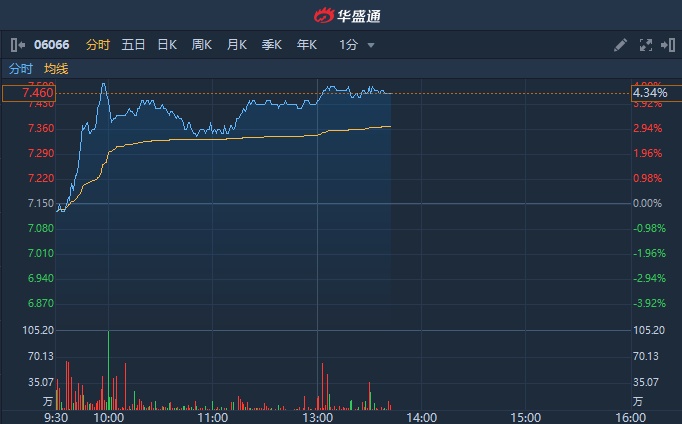
Task: Select the pencil drawing tool icon
Action: [x=620, y=45]
